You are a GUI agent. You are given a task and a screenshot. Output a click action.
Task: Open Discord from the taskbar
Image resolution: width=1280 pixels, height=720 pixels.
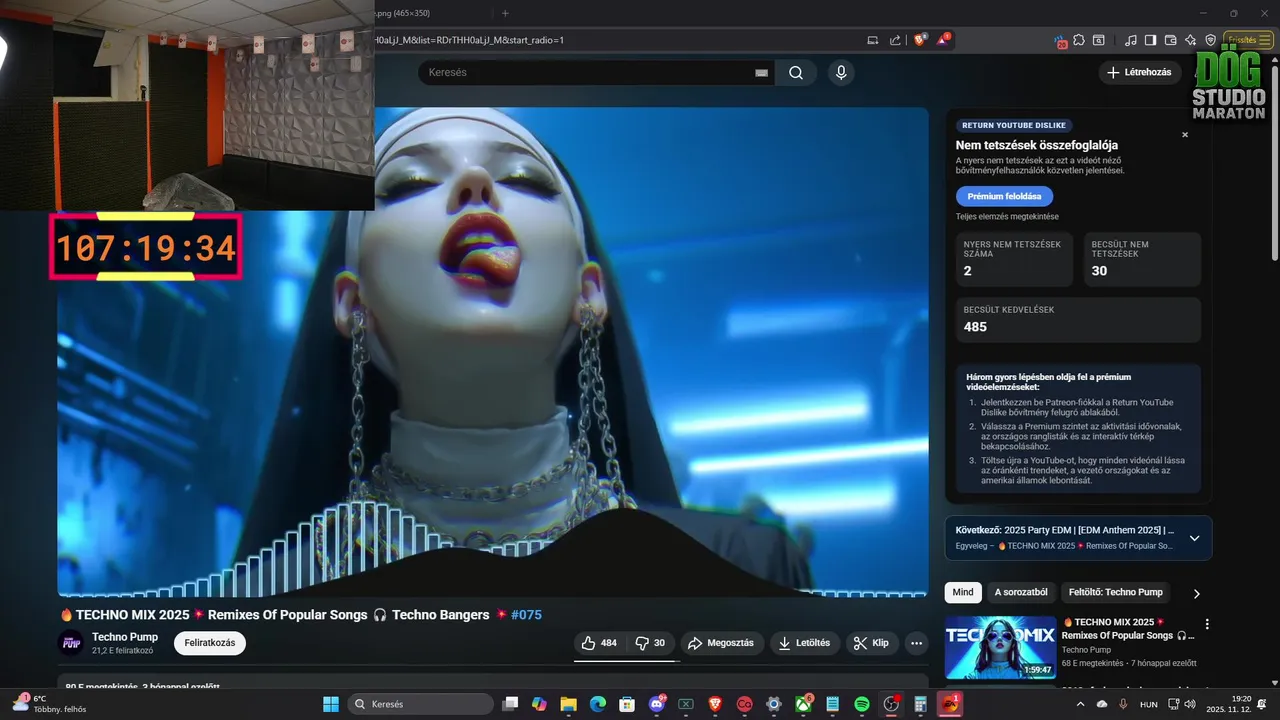point(657,704)
